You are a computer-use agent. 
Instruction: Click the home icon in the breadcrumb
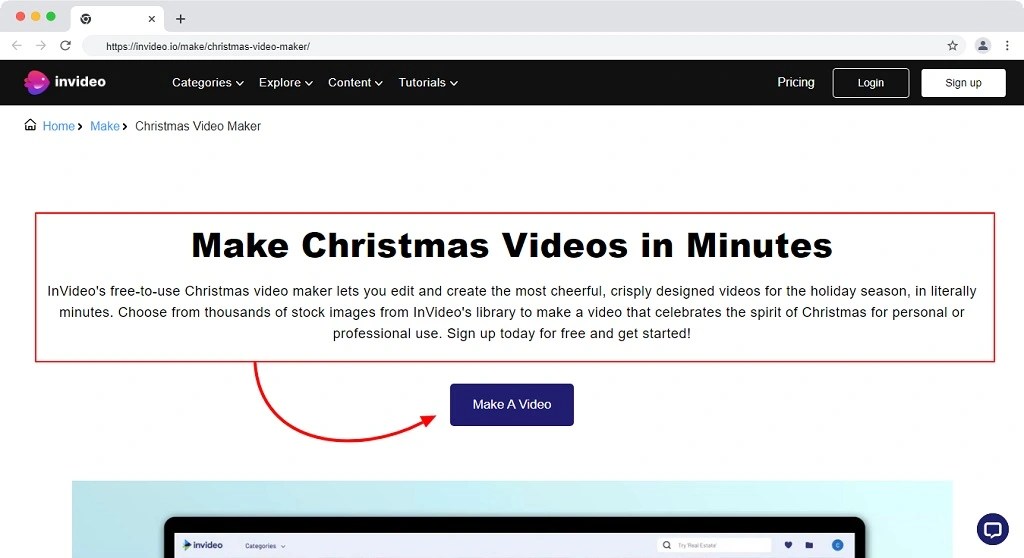pyautogui.click(x=30, y=125)
